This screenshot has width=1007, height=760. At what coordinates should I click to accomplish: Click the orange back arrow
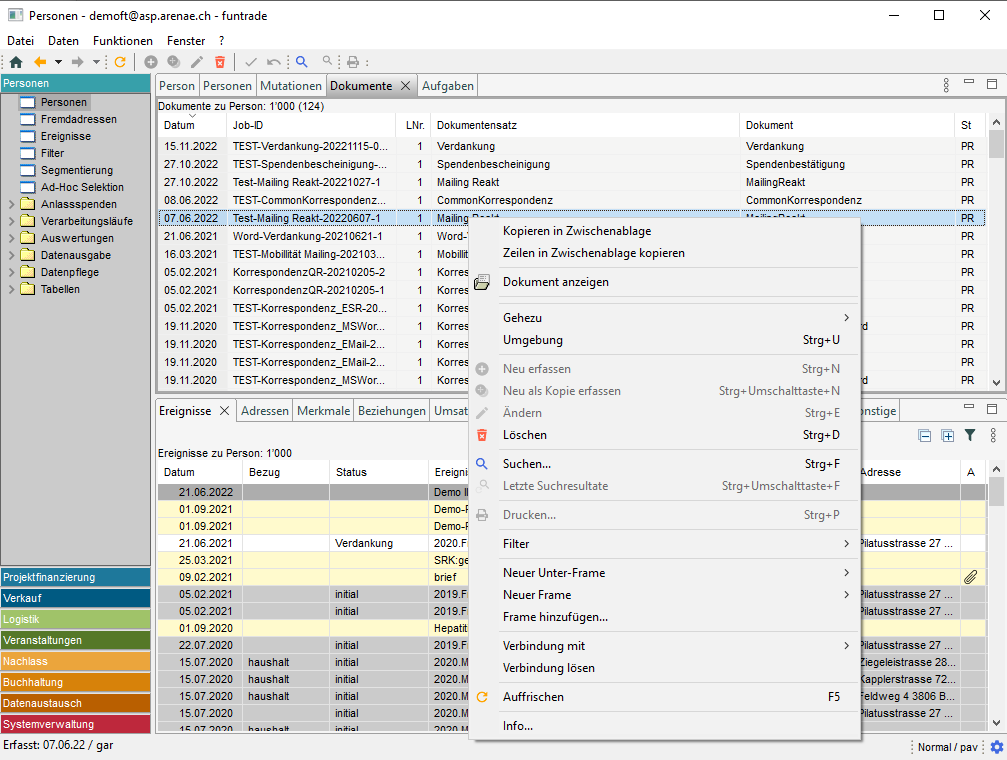[40, 62]
